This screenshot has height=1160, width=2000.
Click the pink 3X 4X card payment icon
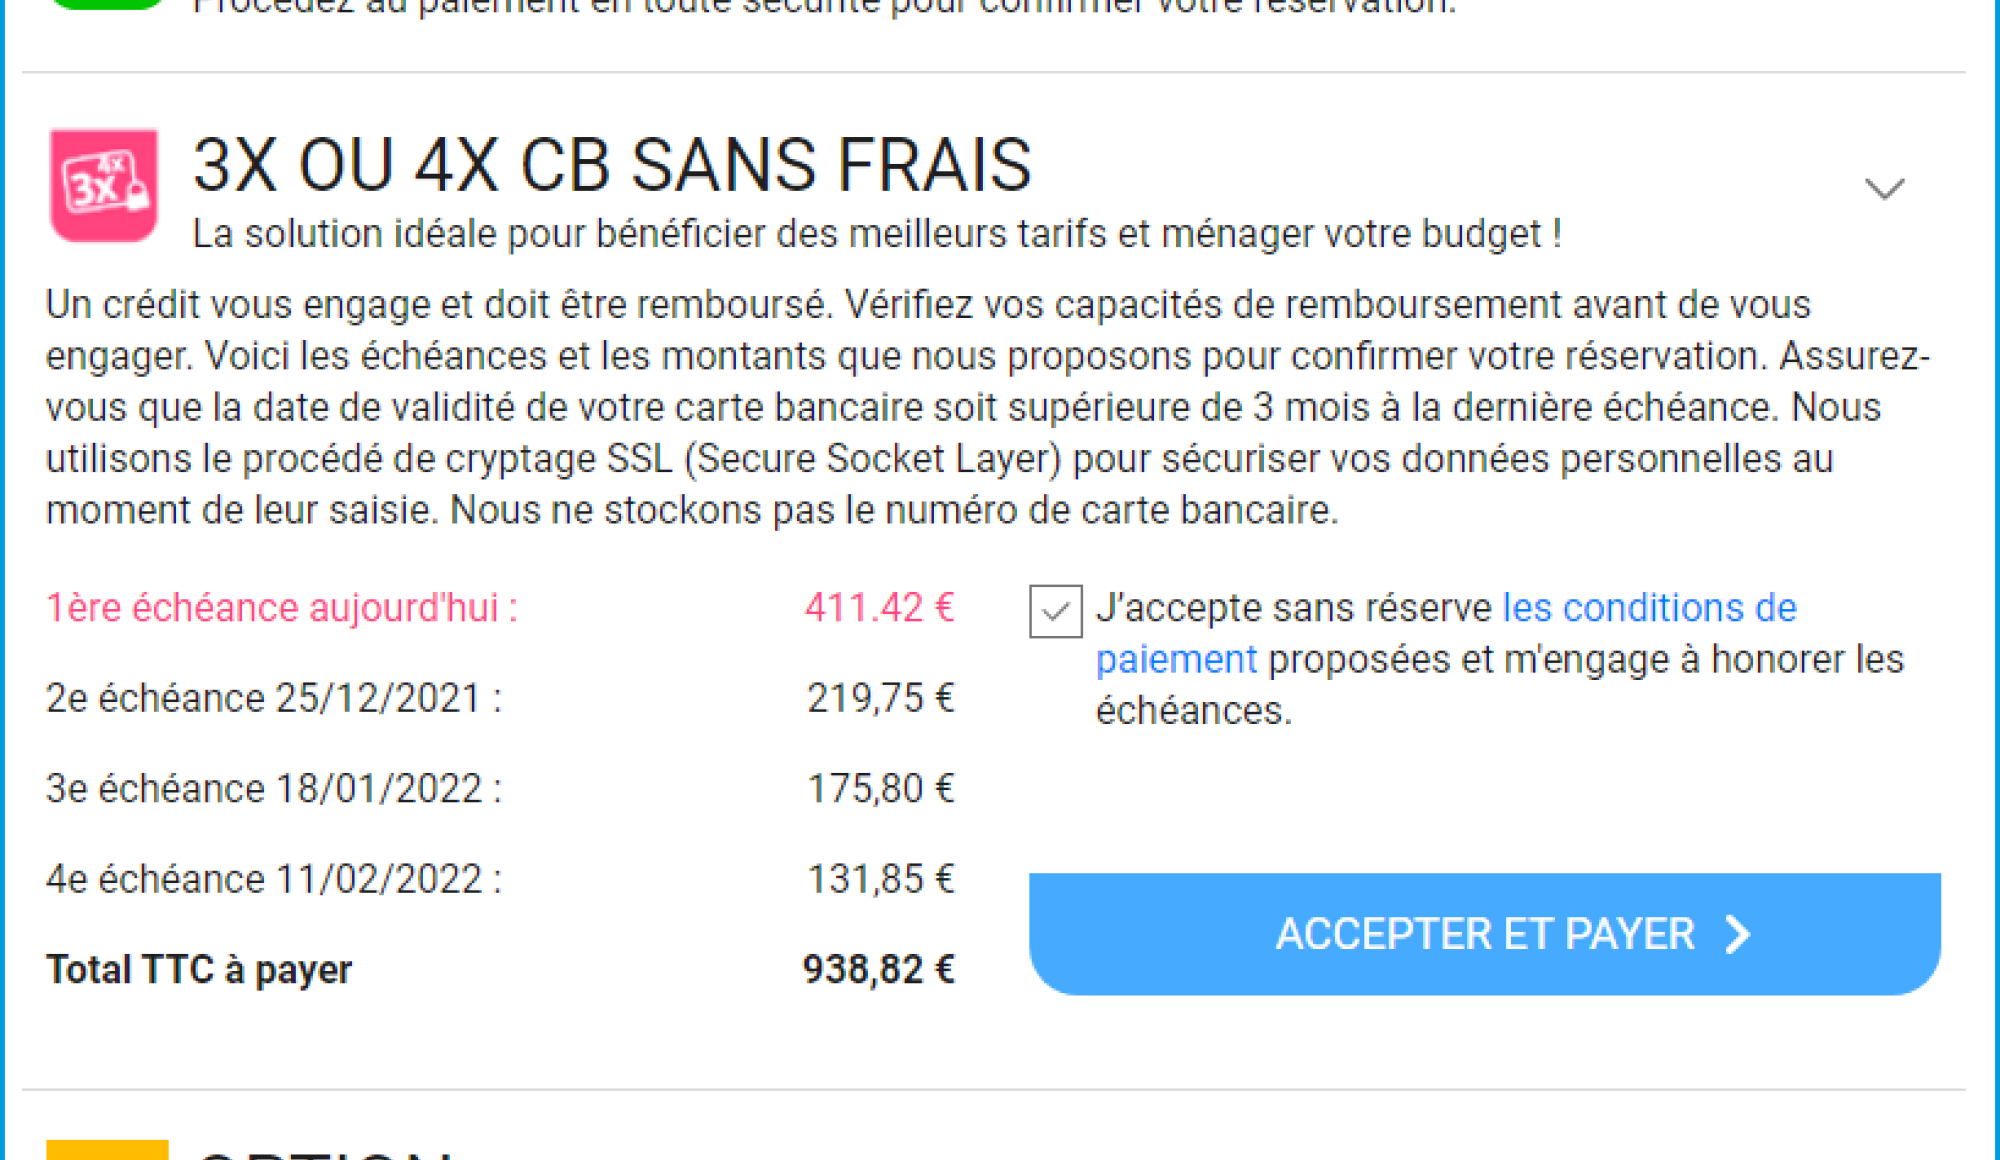click(104, 185)
